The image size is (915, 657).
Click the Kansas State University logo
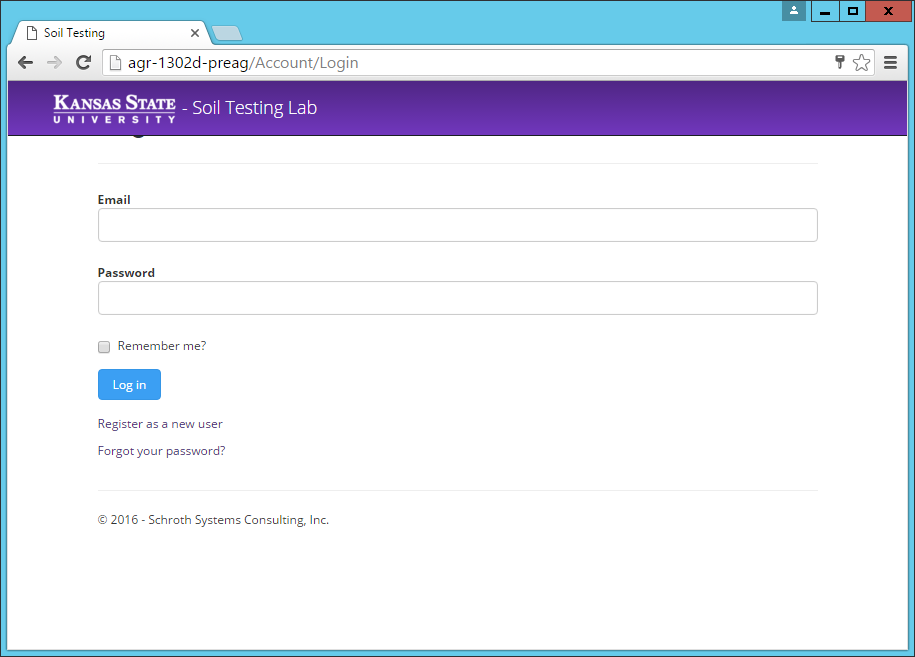114,109
